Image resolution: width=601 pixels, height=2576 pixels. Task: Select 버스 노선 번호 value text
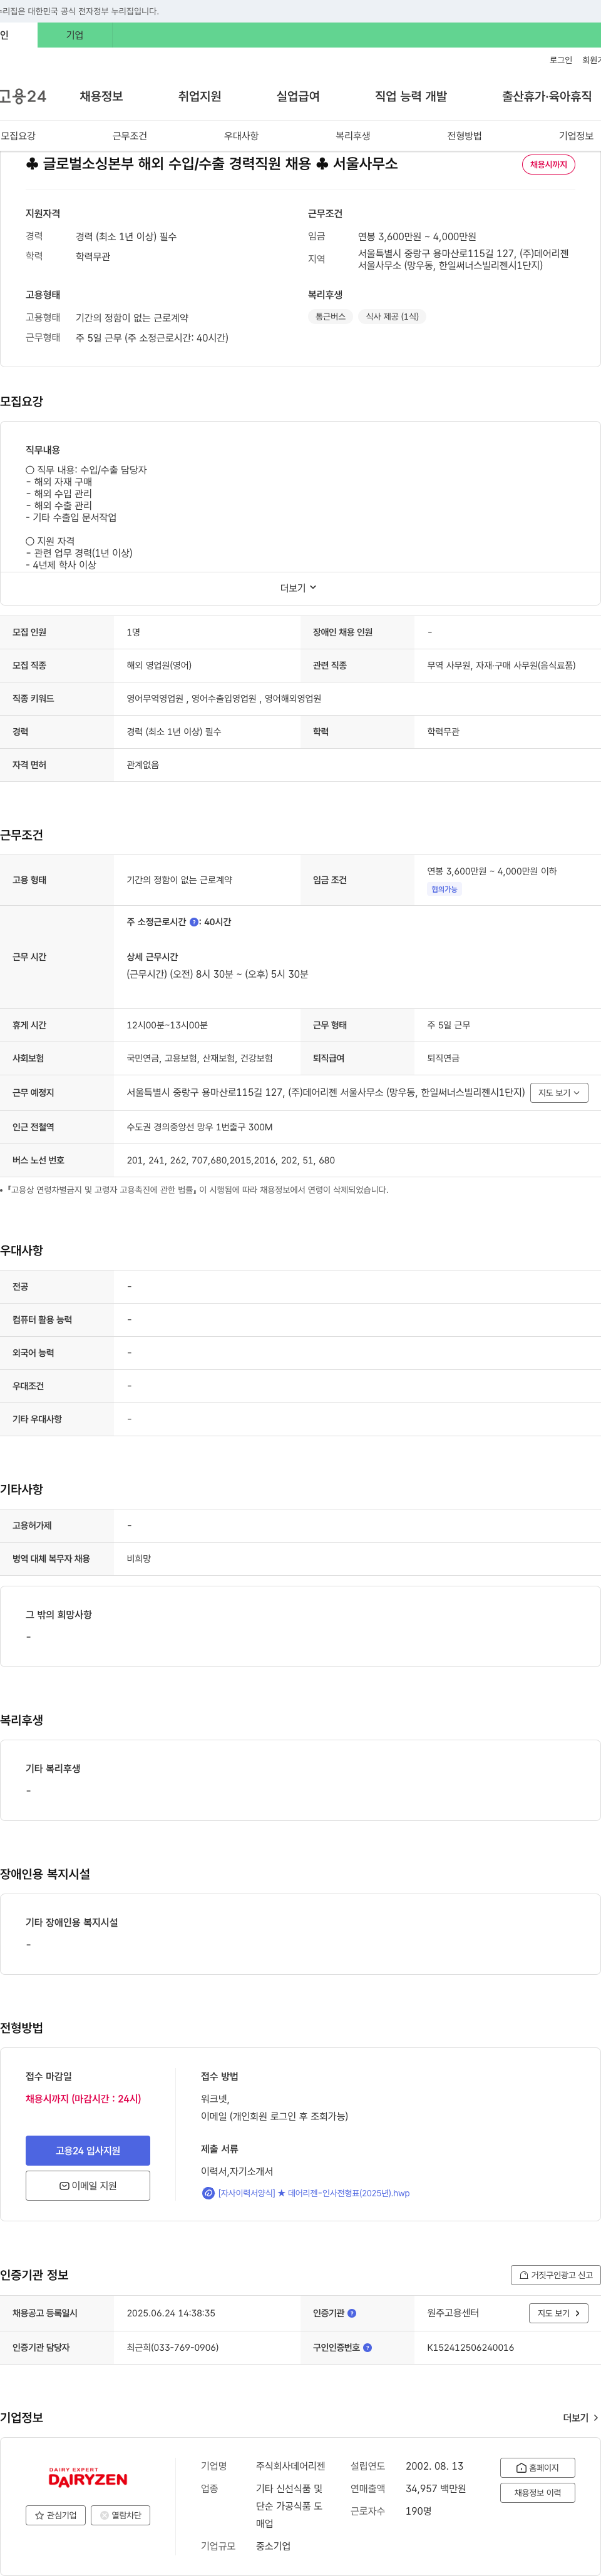pyautogui.click(x=230, y=1160)
